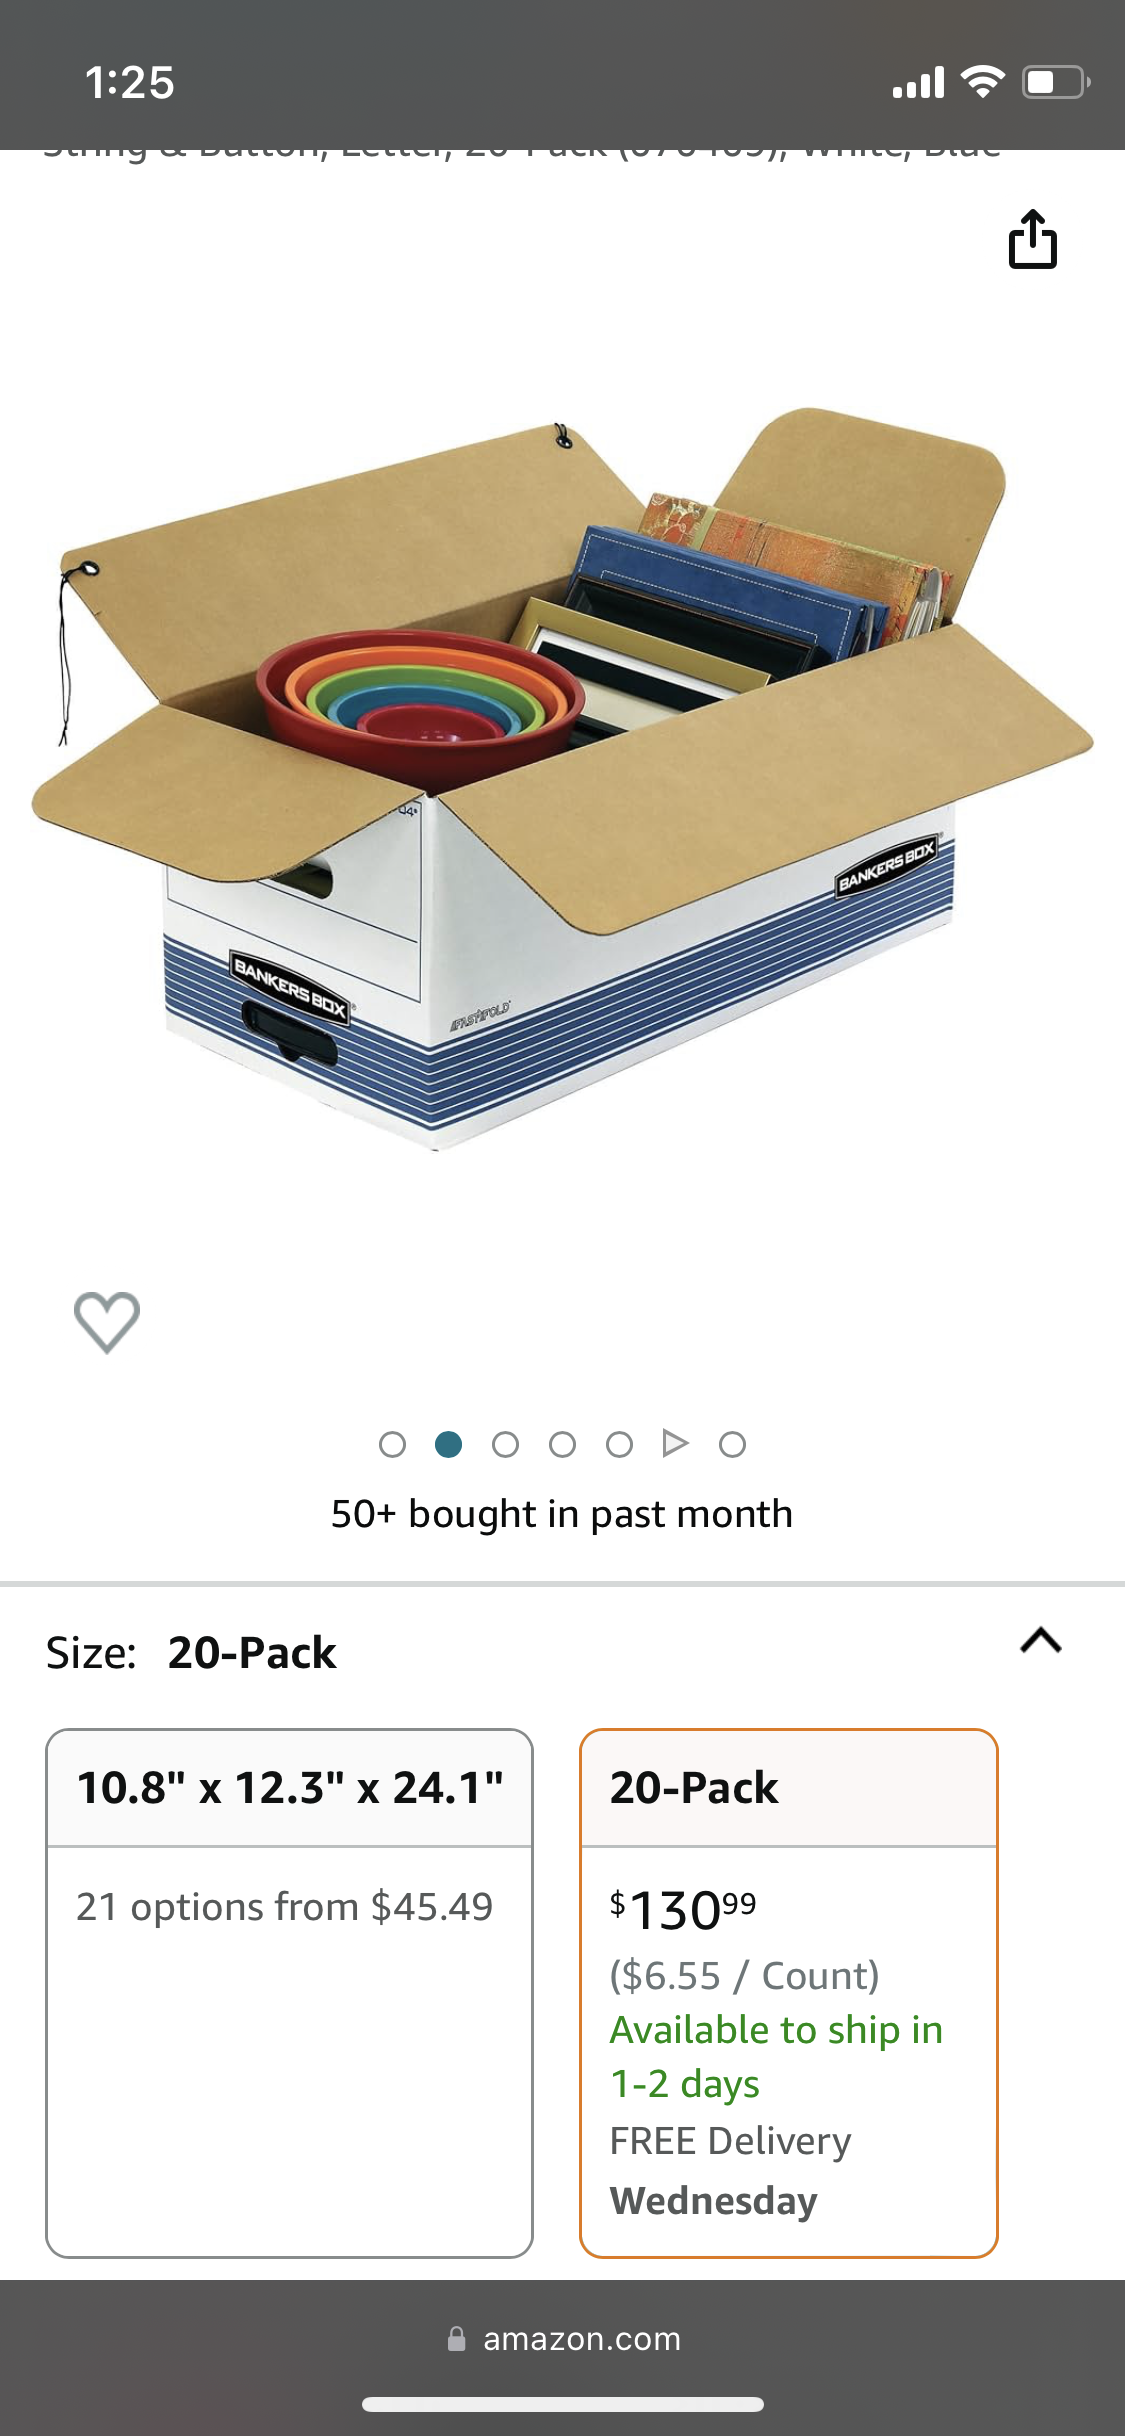The width and height of the screenshot is (1125, 2436).
Task: Tap the cellular signal bars icon
Action: coord(918,82)
